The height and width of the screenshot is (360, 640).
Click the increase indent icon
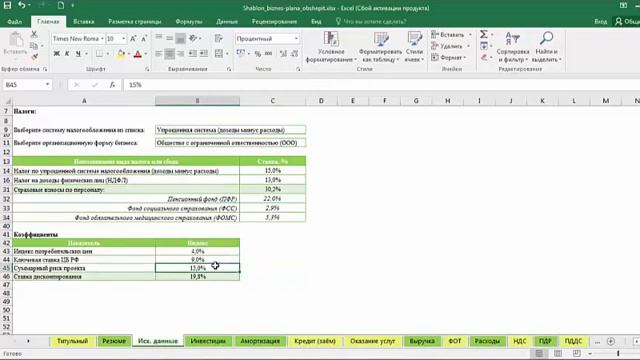click(203, 53)
